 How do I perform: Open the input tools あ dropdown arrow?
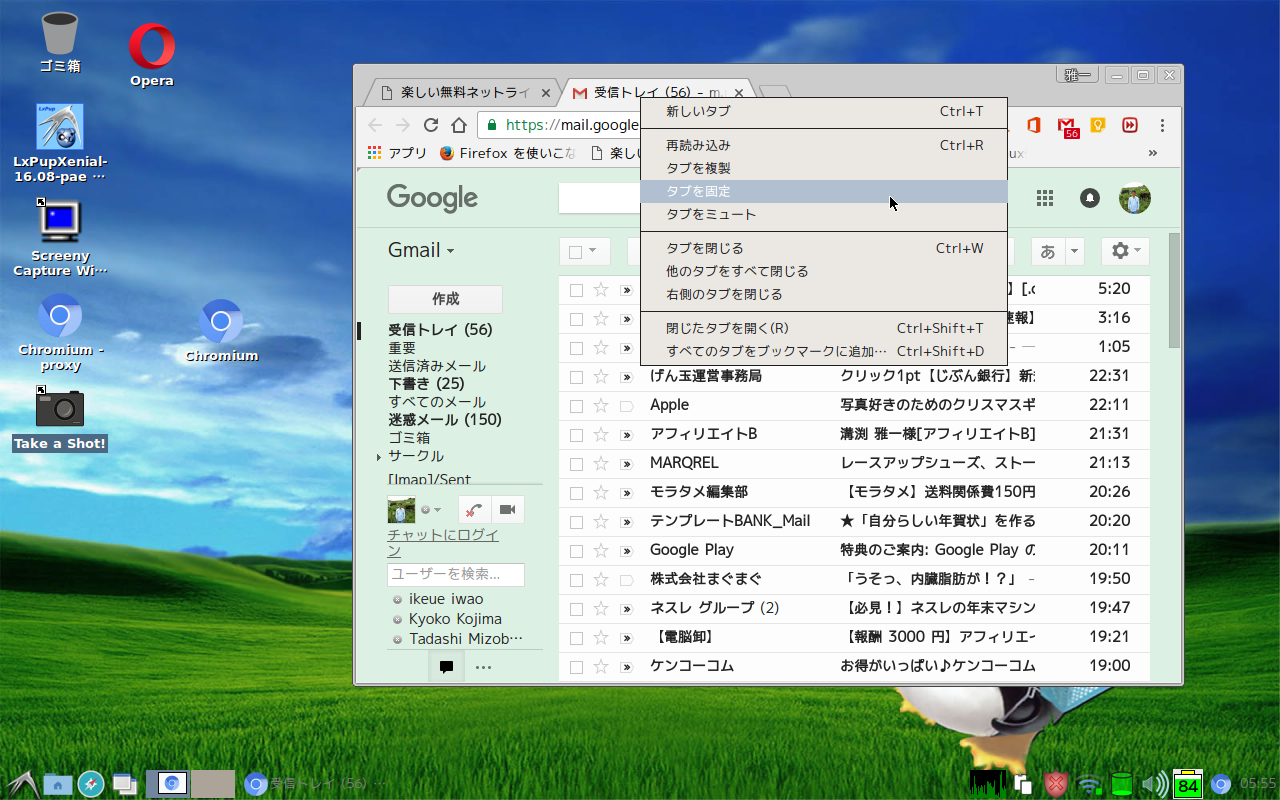[1075, 251]
